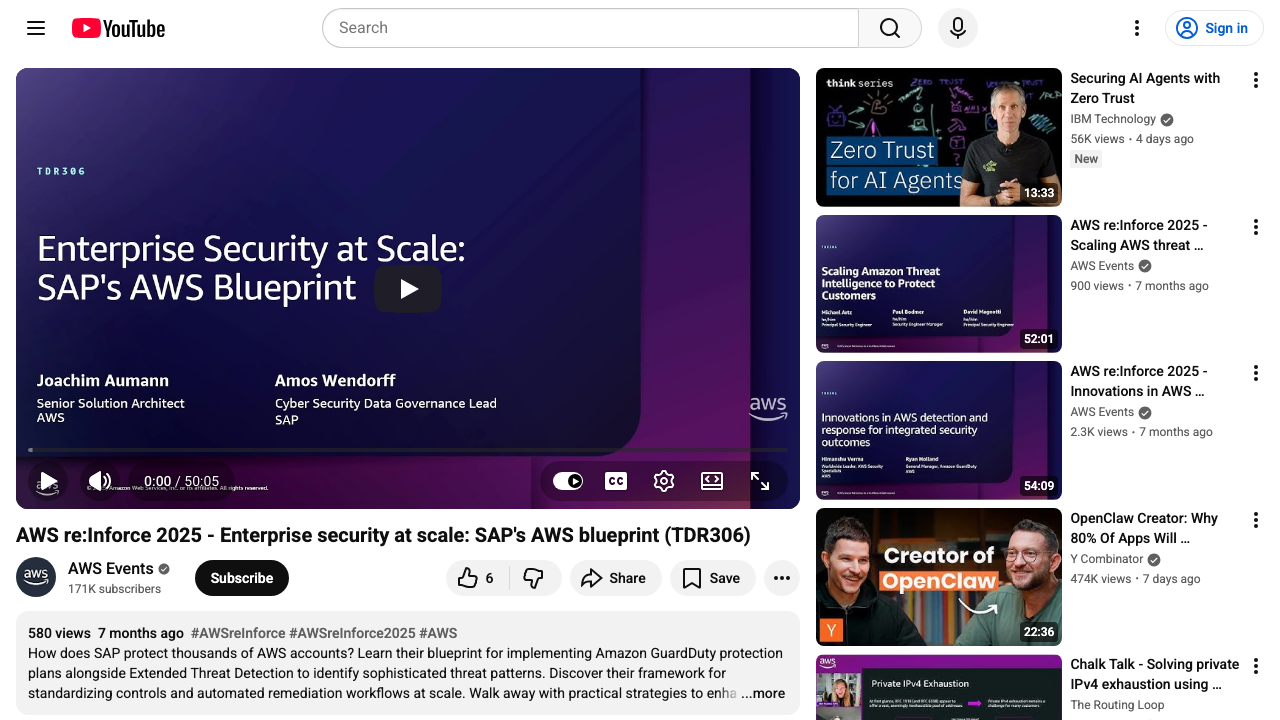Screen dimensions: 1280x720
Task: Subscribe to AWS Events
Action: tap(242, 578)
